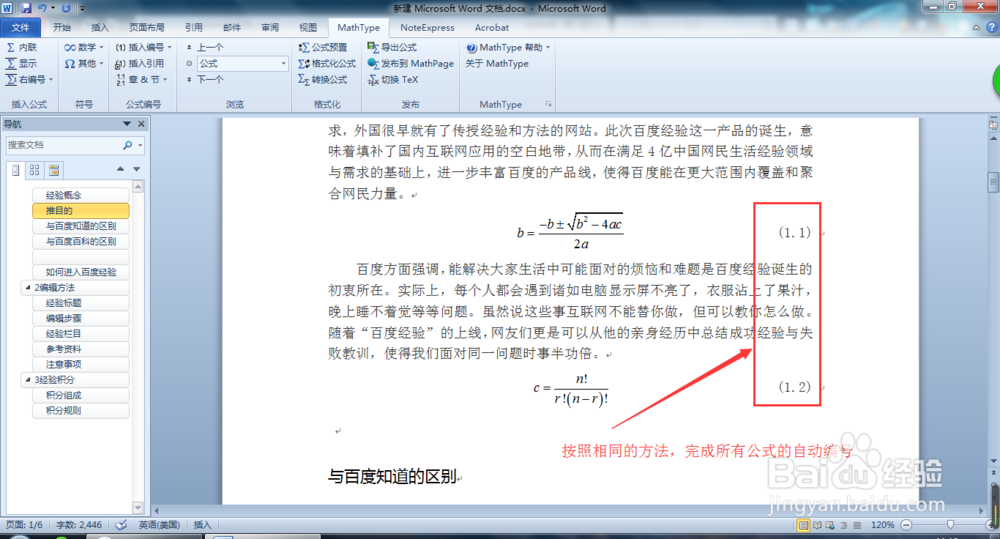Show page thumbnails tab in navigation pane
1000x539 pixels.
[x=34, y=170]
